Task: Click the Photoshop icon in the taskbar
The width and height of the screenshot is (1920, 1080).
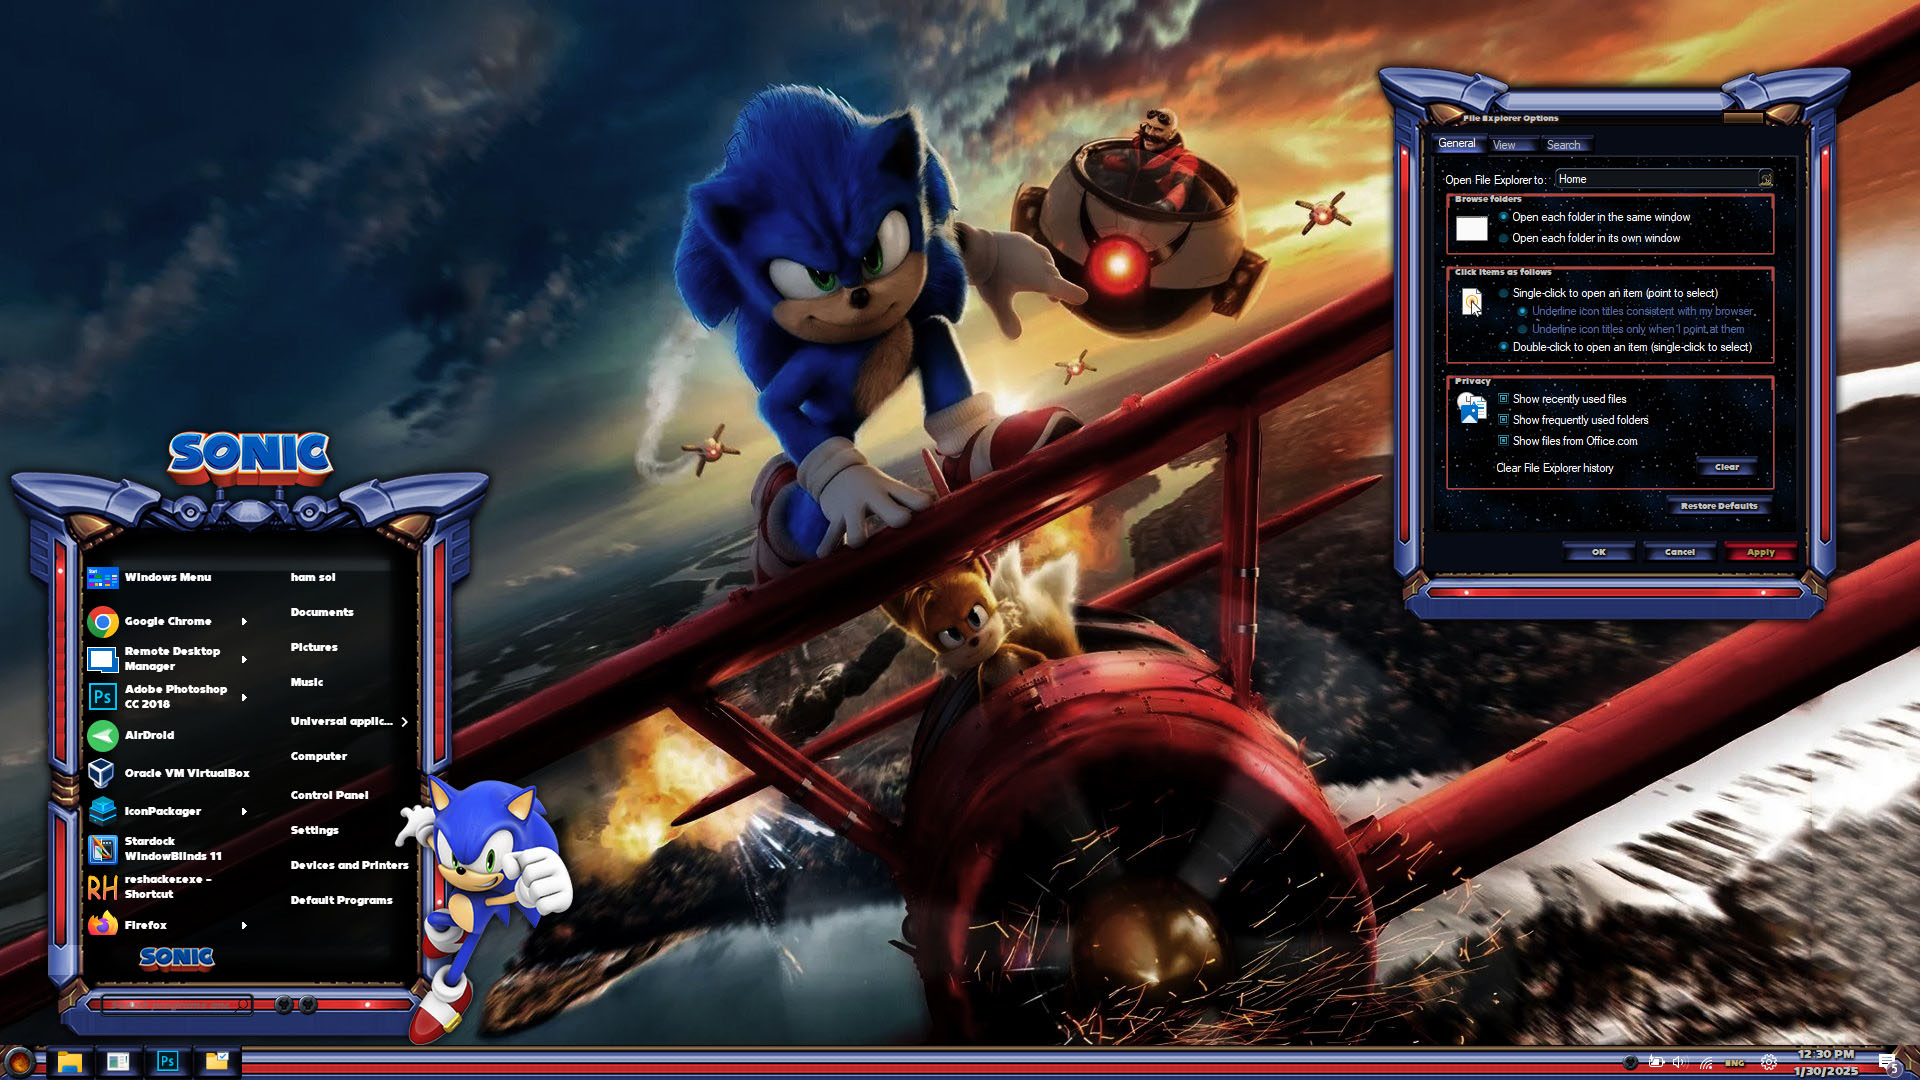Action: pos(167,1061)
